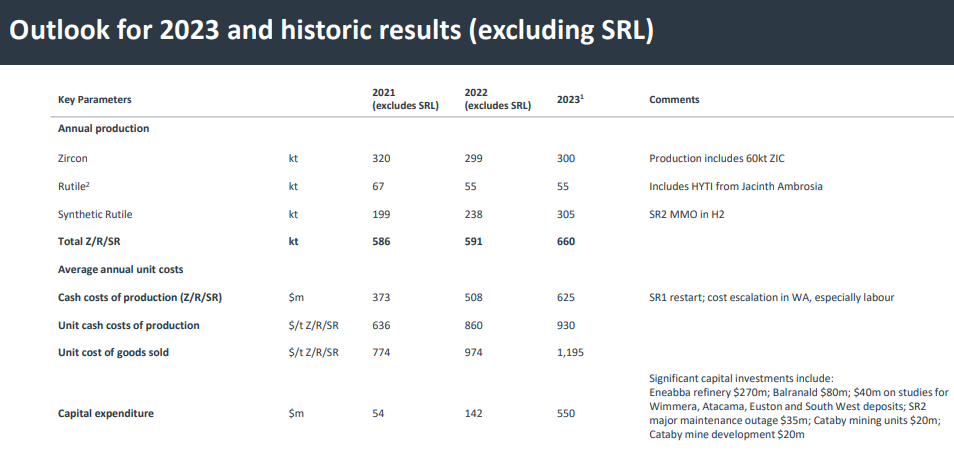This screenshot has width=954, height=453.
Task: Click the 'Unit cash costs of production' label
Action: click(x=129, y=325)
